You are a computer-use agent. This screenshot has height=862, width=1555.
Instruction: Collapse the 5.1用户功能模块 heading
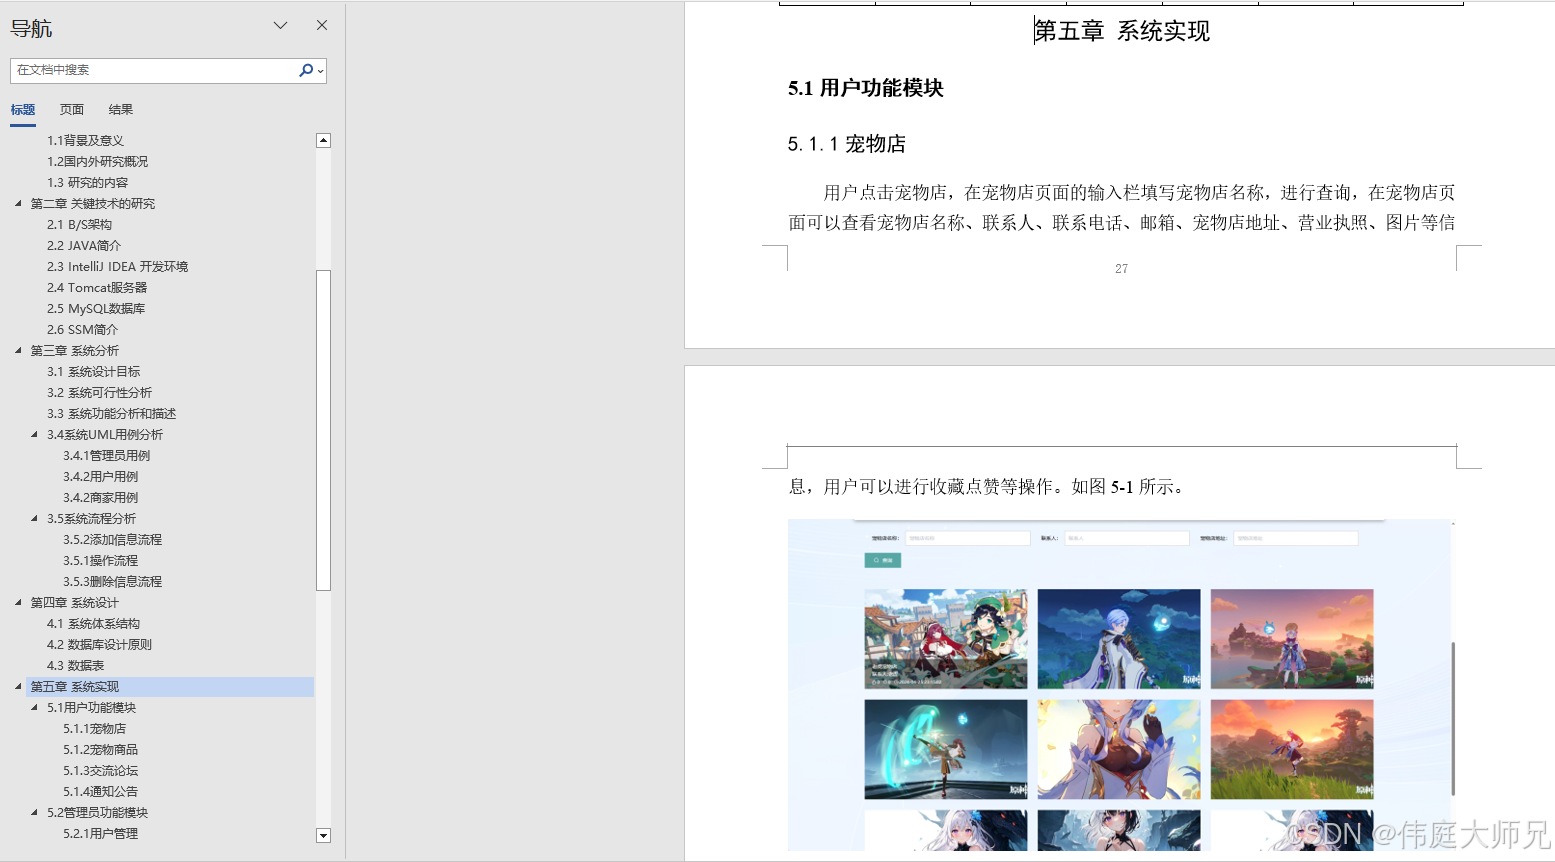[x=35, y=707]
